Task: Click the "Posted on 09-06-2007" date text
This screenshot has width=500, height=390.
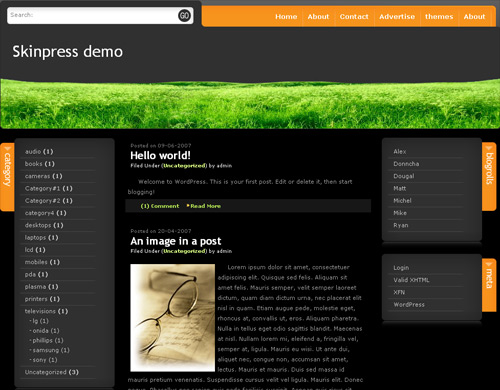Action: coord(161,146)
